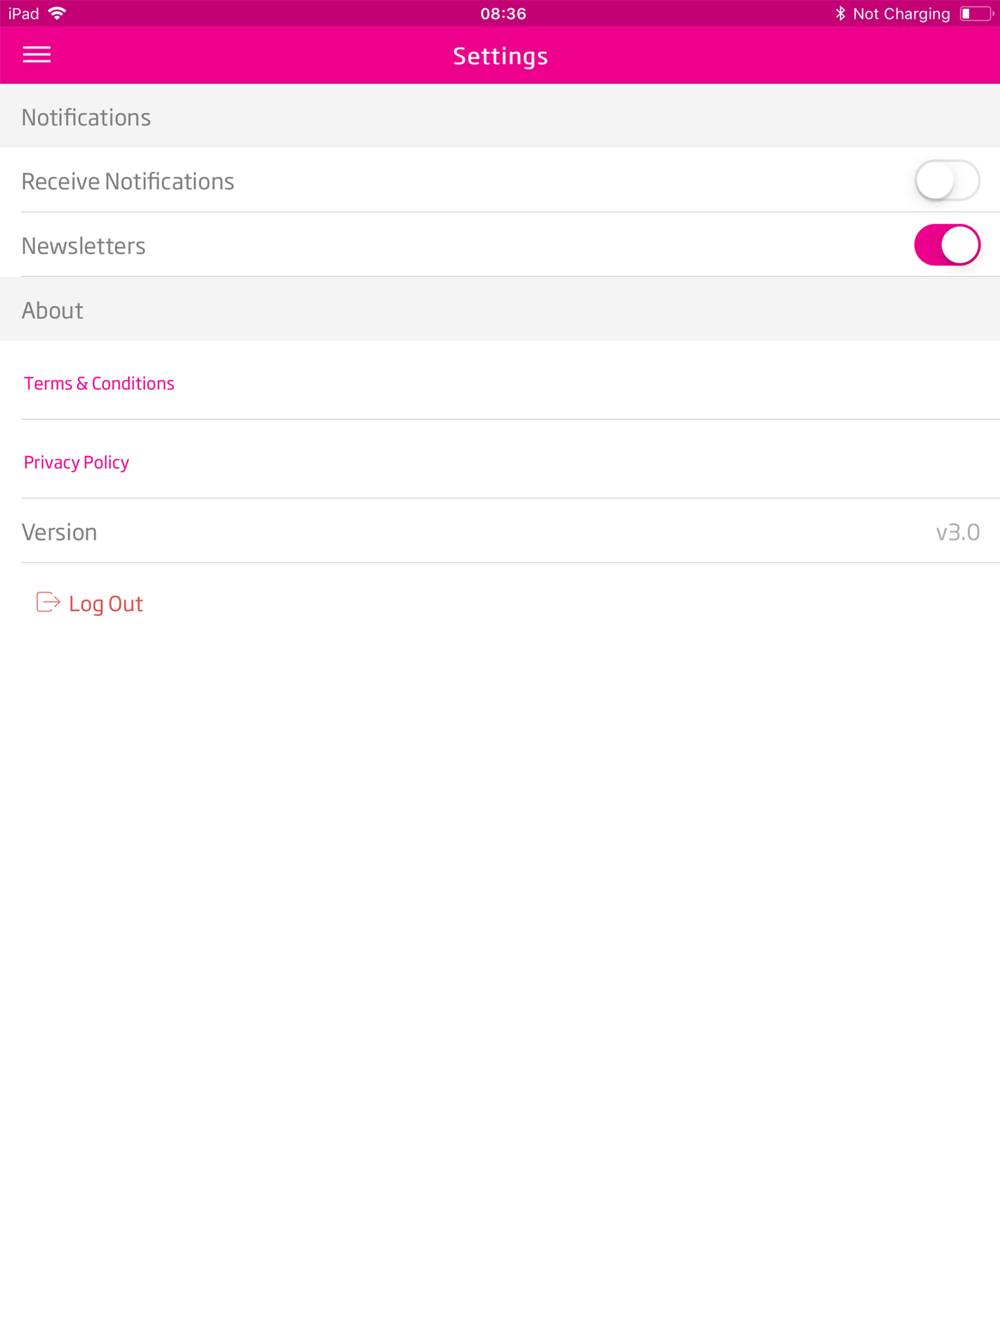
Task: Open the hamburger navigation menu
Action: [37, 55]
